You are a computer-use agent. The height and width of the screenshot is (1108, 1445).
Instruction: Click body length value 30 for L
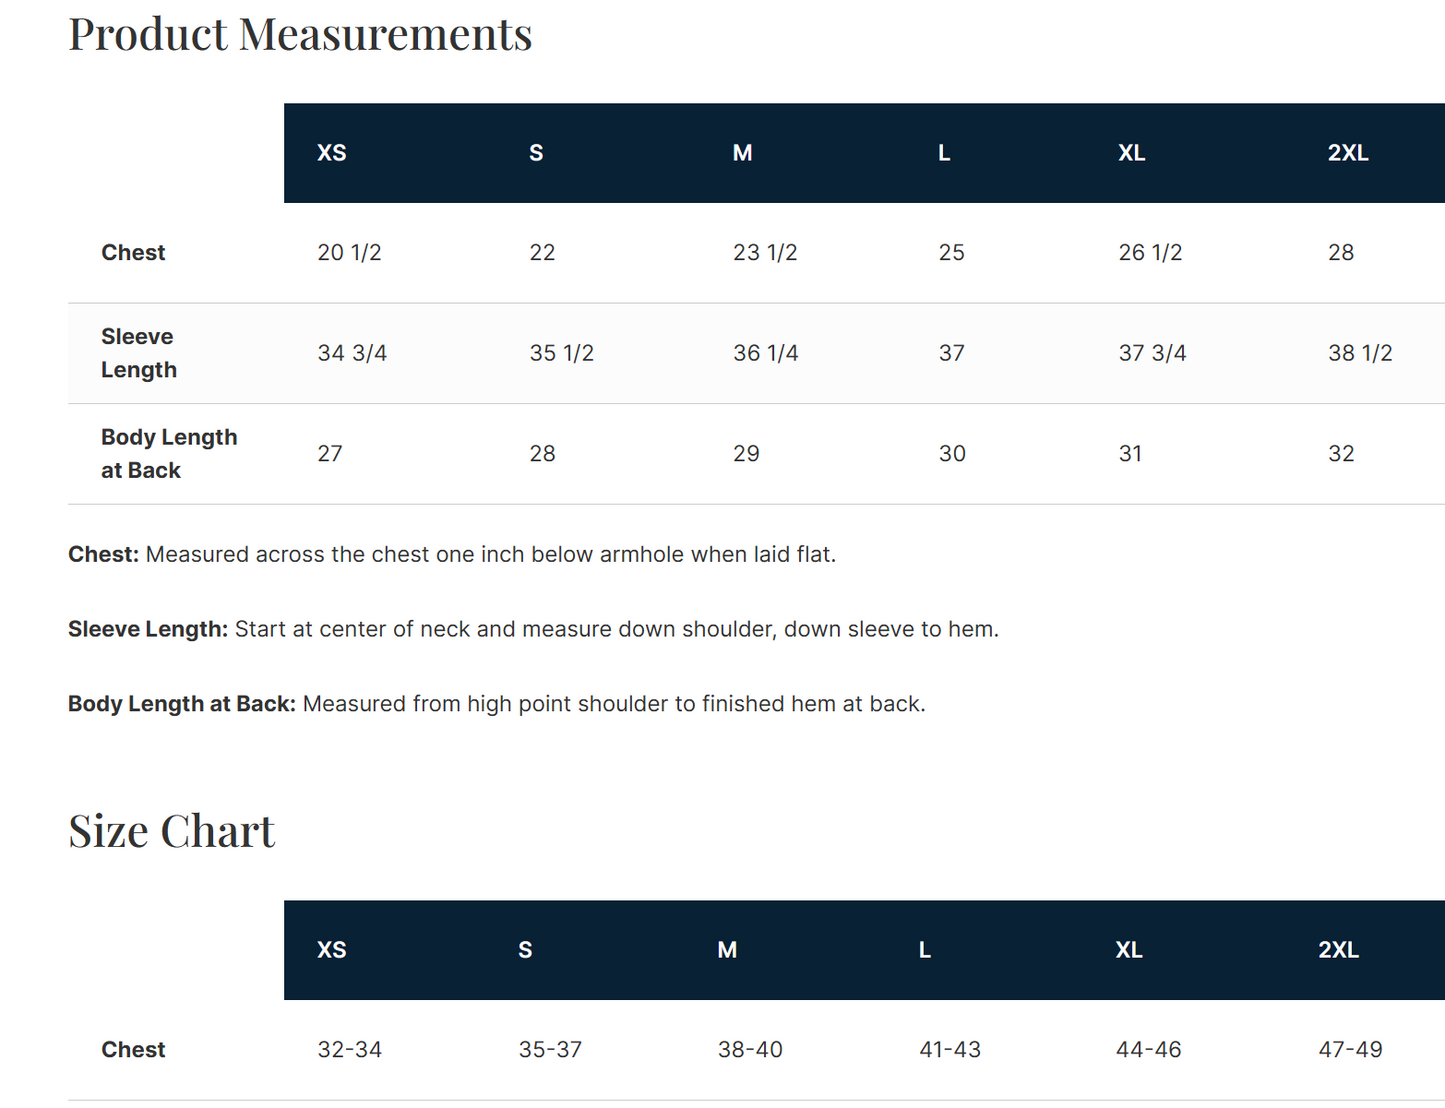pyautogui.click(x=952, y=454)
